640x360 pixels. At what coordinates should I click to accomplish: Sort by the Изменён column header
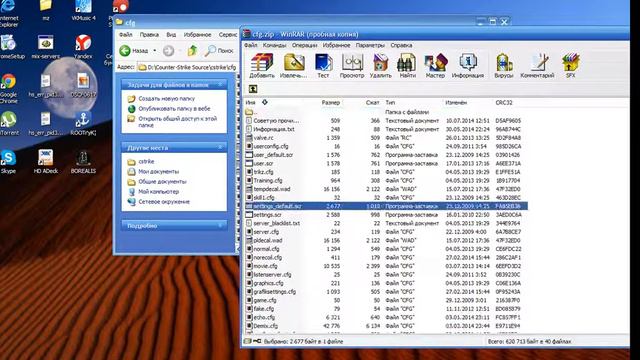pyautogui.click(x=456, y=102)
